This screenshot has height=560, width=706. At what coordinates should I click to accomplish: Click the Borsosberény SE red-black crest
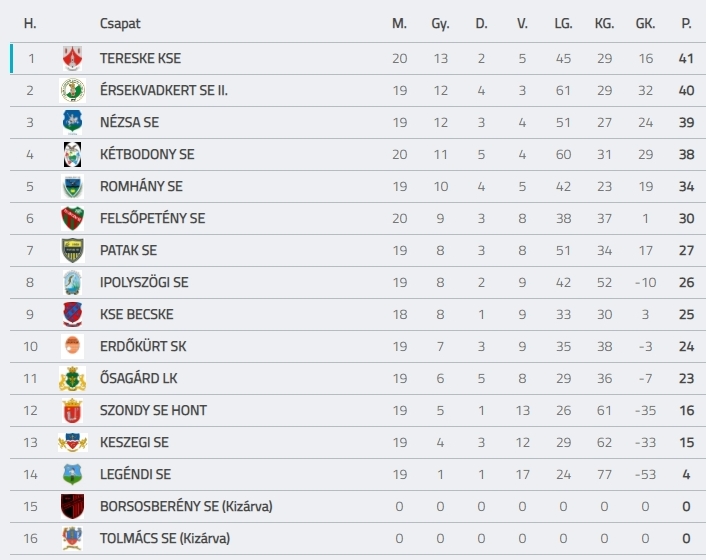pos(72,506)
